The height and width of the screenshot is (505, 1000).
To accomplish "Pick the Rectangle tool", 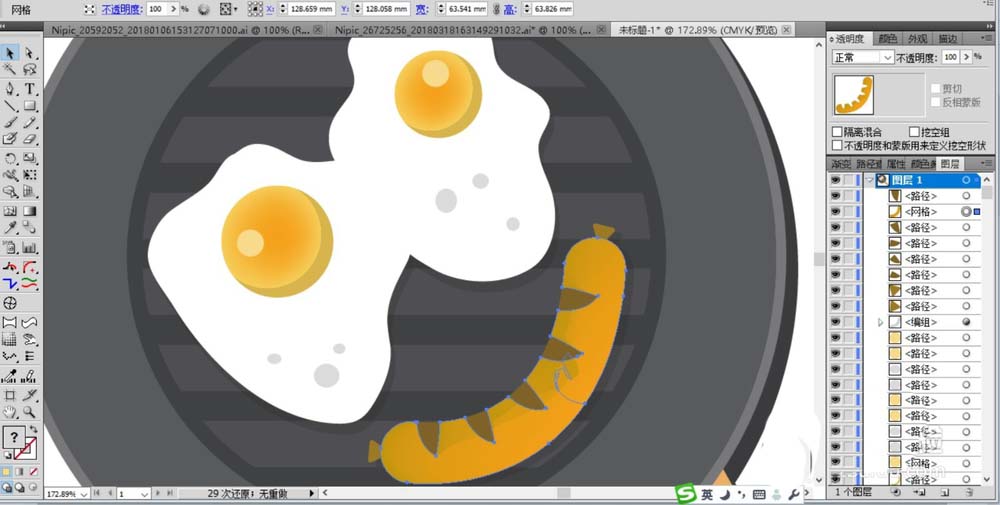I will [x=29, y=105].
